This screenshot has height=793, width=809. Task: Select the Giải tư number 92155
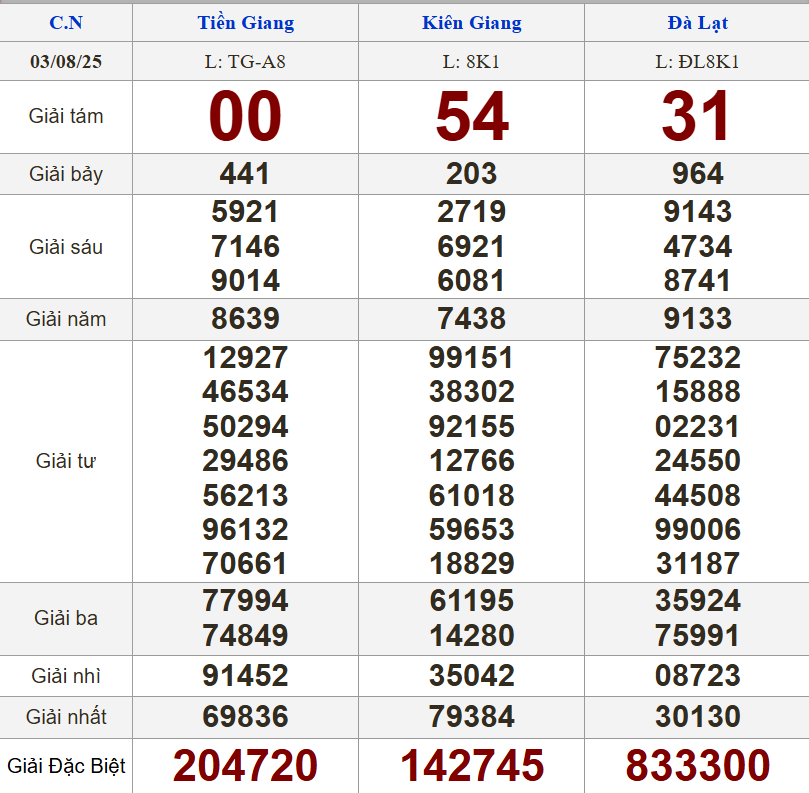click(471, 427)
